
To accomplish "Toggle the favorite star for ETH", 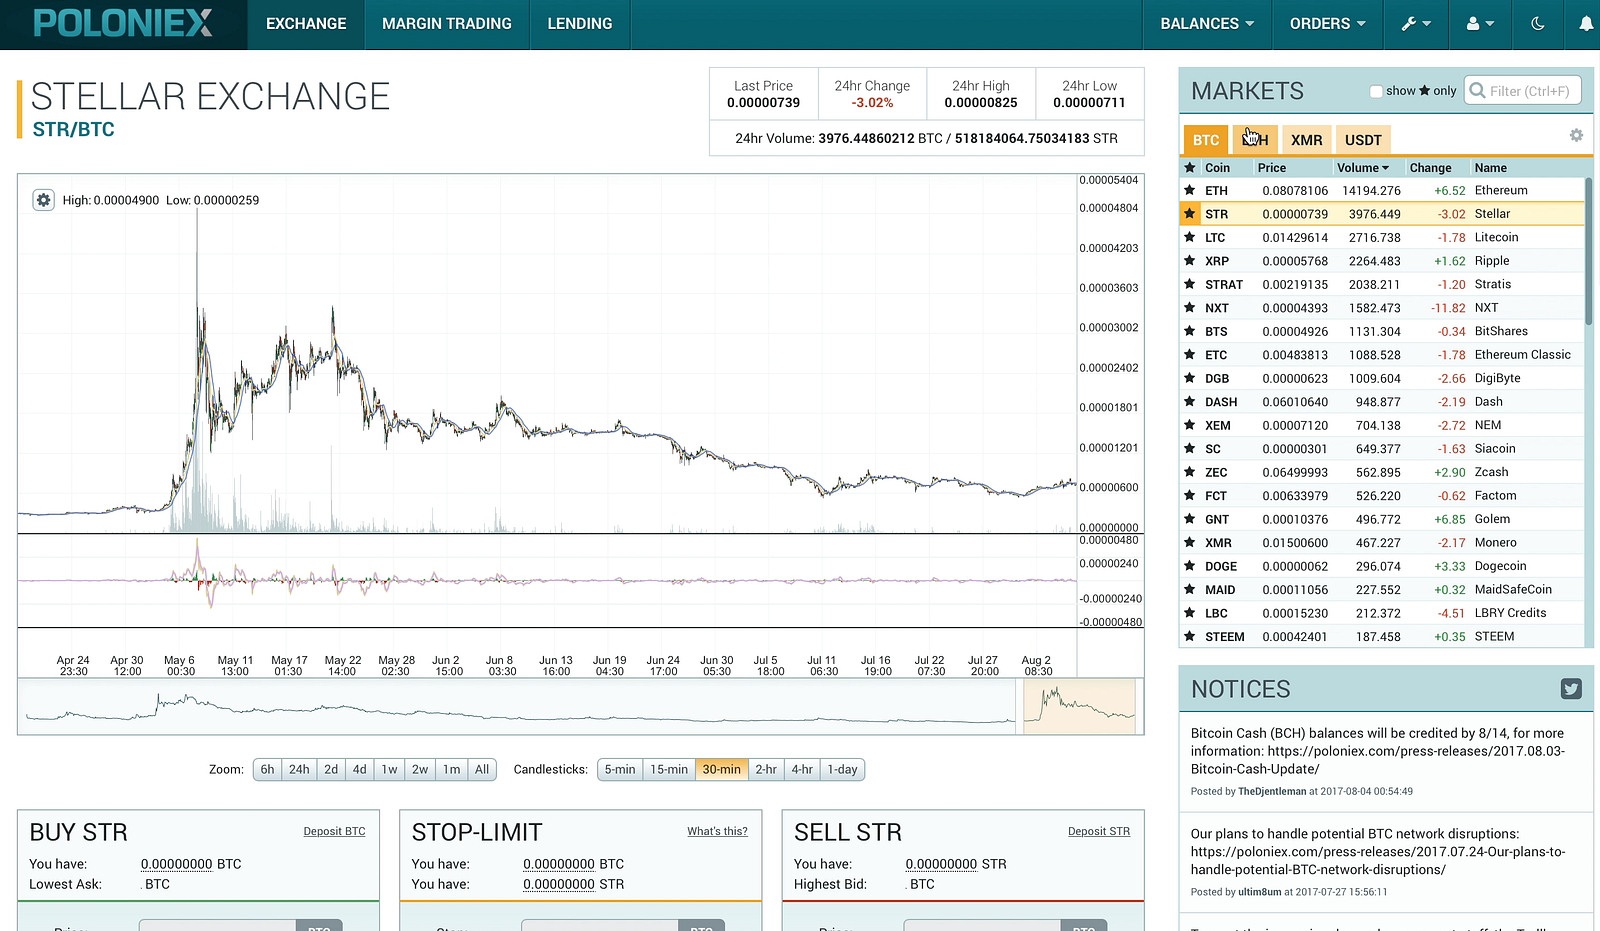I will coord(1190,190).
